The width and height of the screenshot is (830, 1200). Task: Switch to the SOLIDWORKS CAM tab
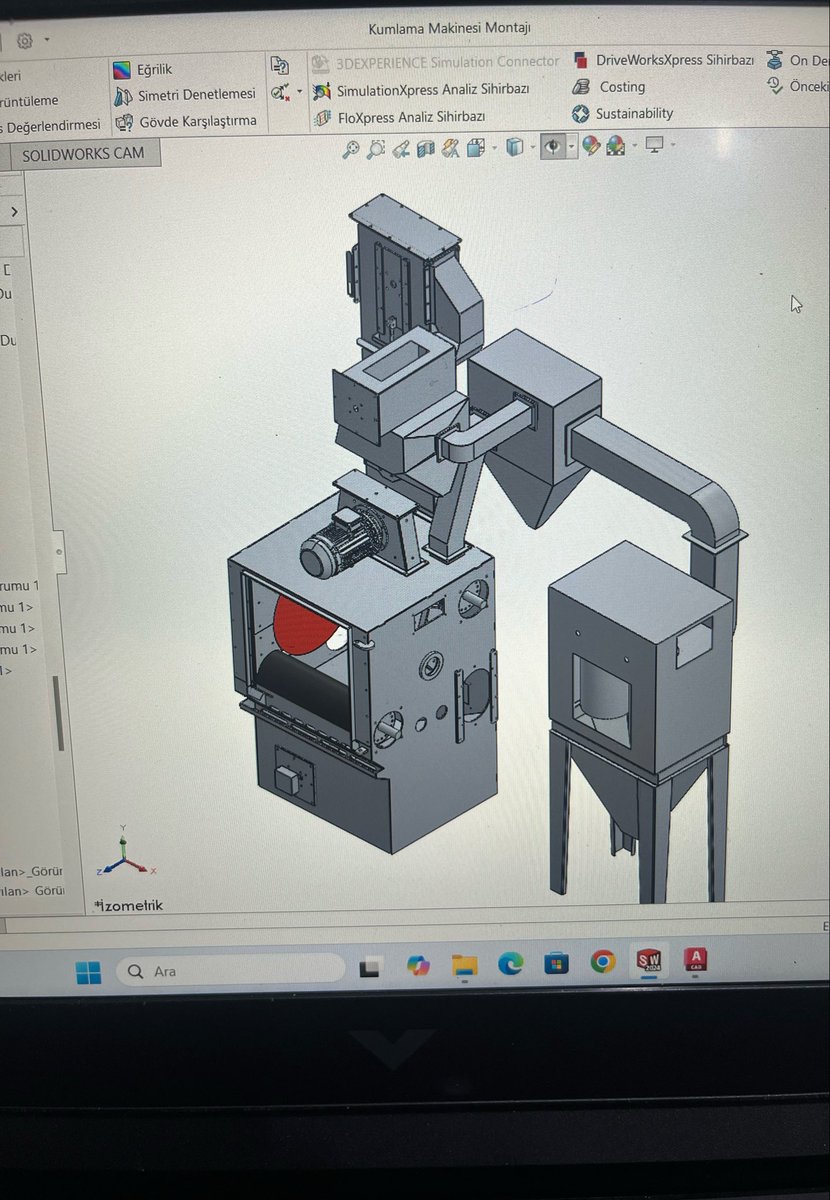tap(84, 153)
